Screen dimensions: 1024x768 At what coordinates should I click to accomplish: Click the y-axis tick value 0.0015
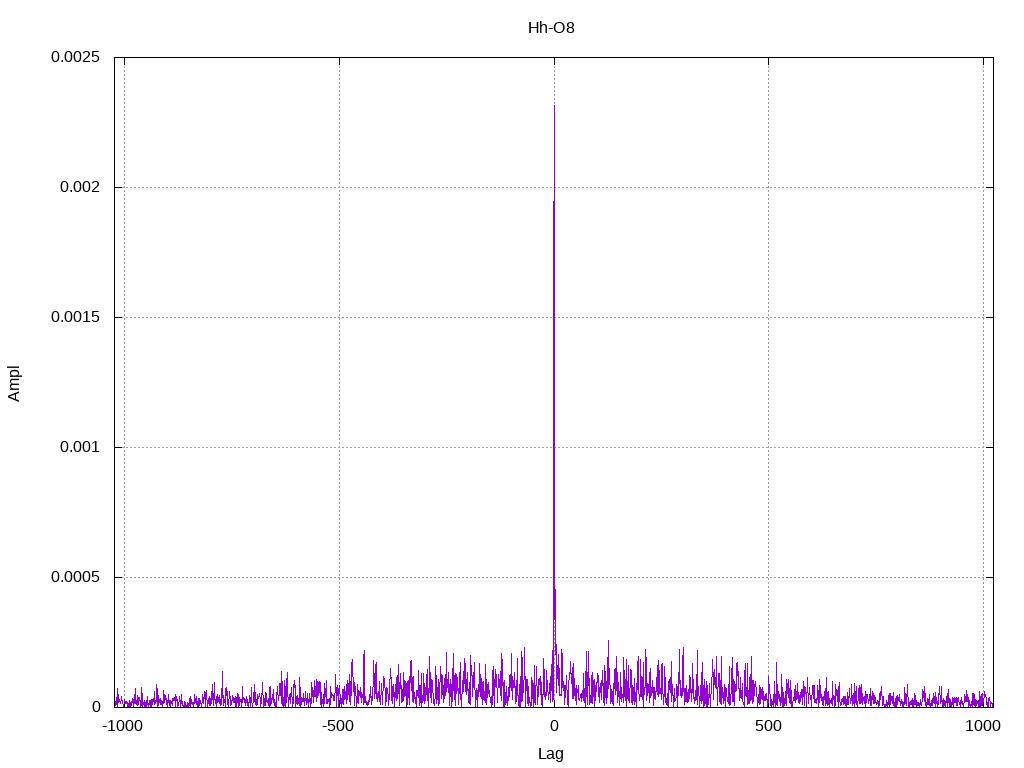76,317
